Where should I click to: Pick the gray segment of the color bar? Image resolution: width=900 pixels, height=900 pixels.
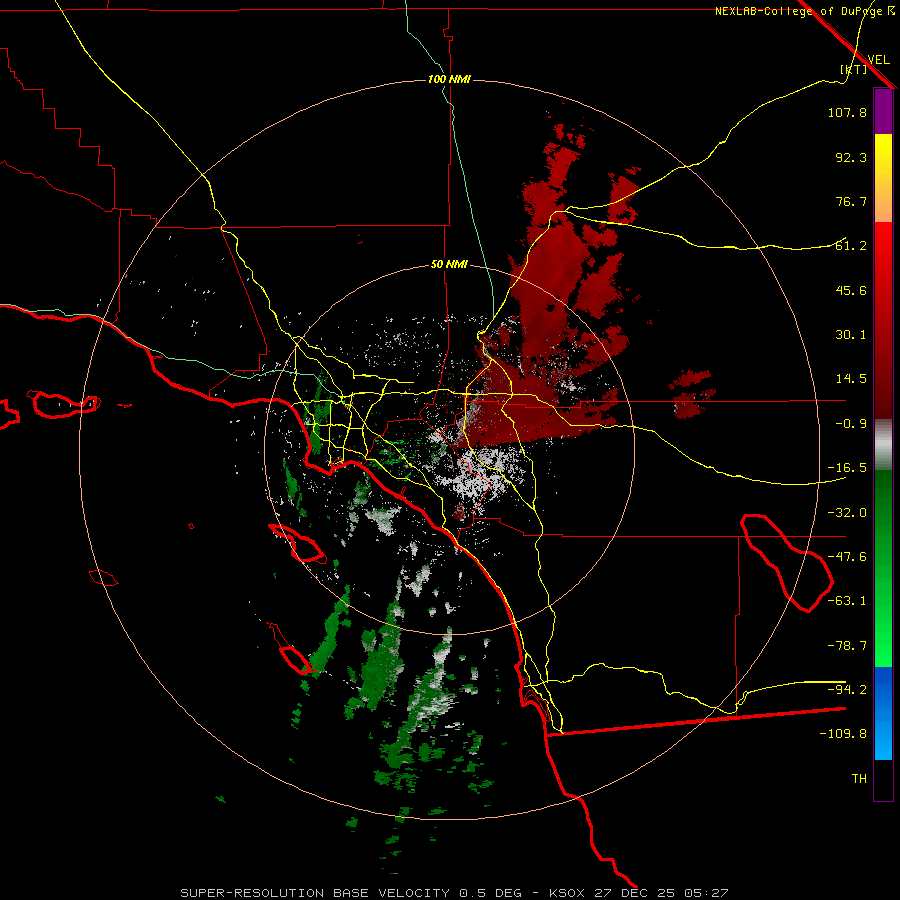coord(883,445)
